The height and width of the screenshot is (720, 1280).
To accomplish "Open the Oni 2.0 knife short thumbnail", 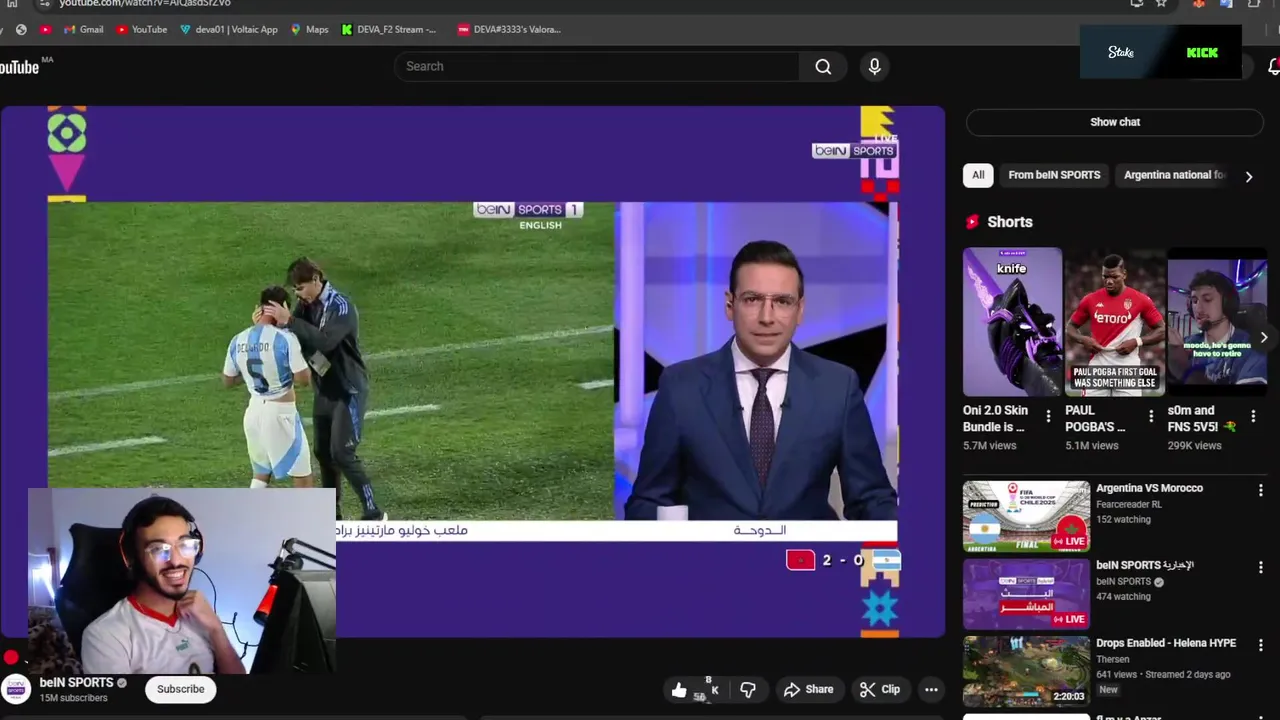I will pyautogui.click(x=1012, y=322).
